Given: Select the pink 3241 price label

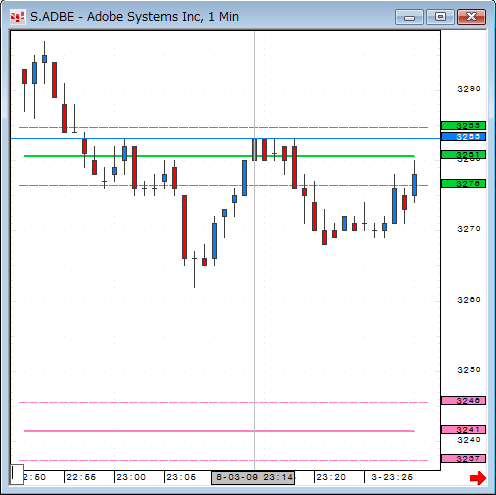Looking at the screenshot, I should pos(463,429).
